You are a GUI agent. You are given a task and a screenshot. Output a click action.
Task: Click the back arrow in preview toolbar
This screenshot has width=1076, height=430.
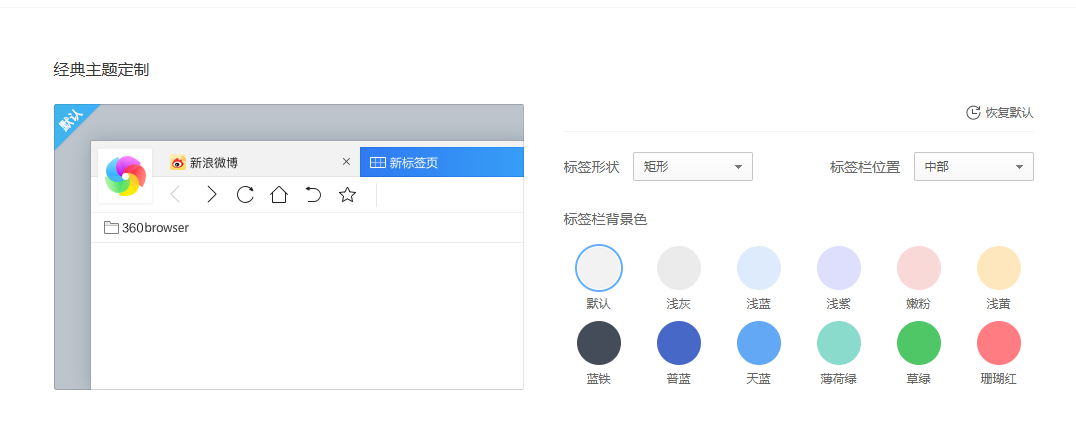(x=175, y=195)
